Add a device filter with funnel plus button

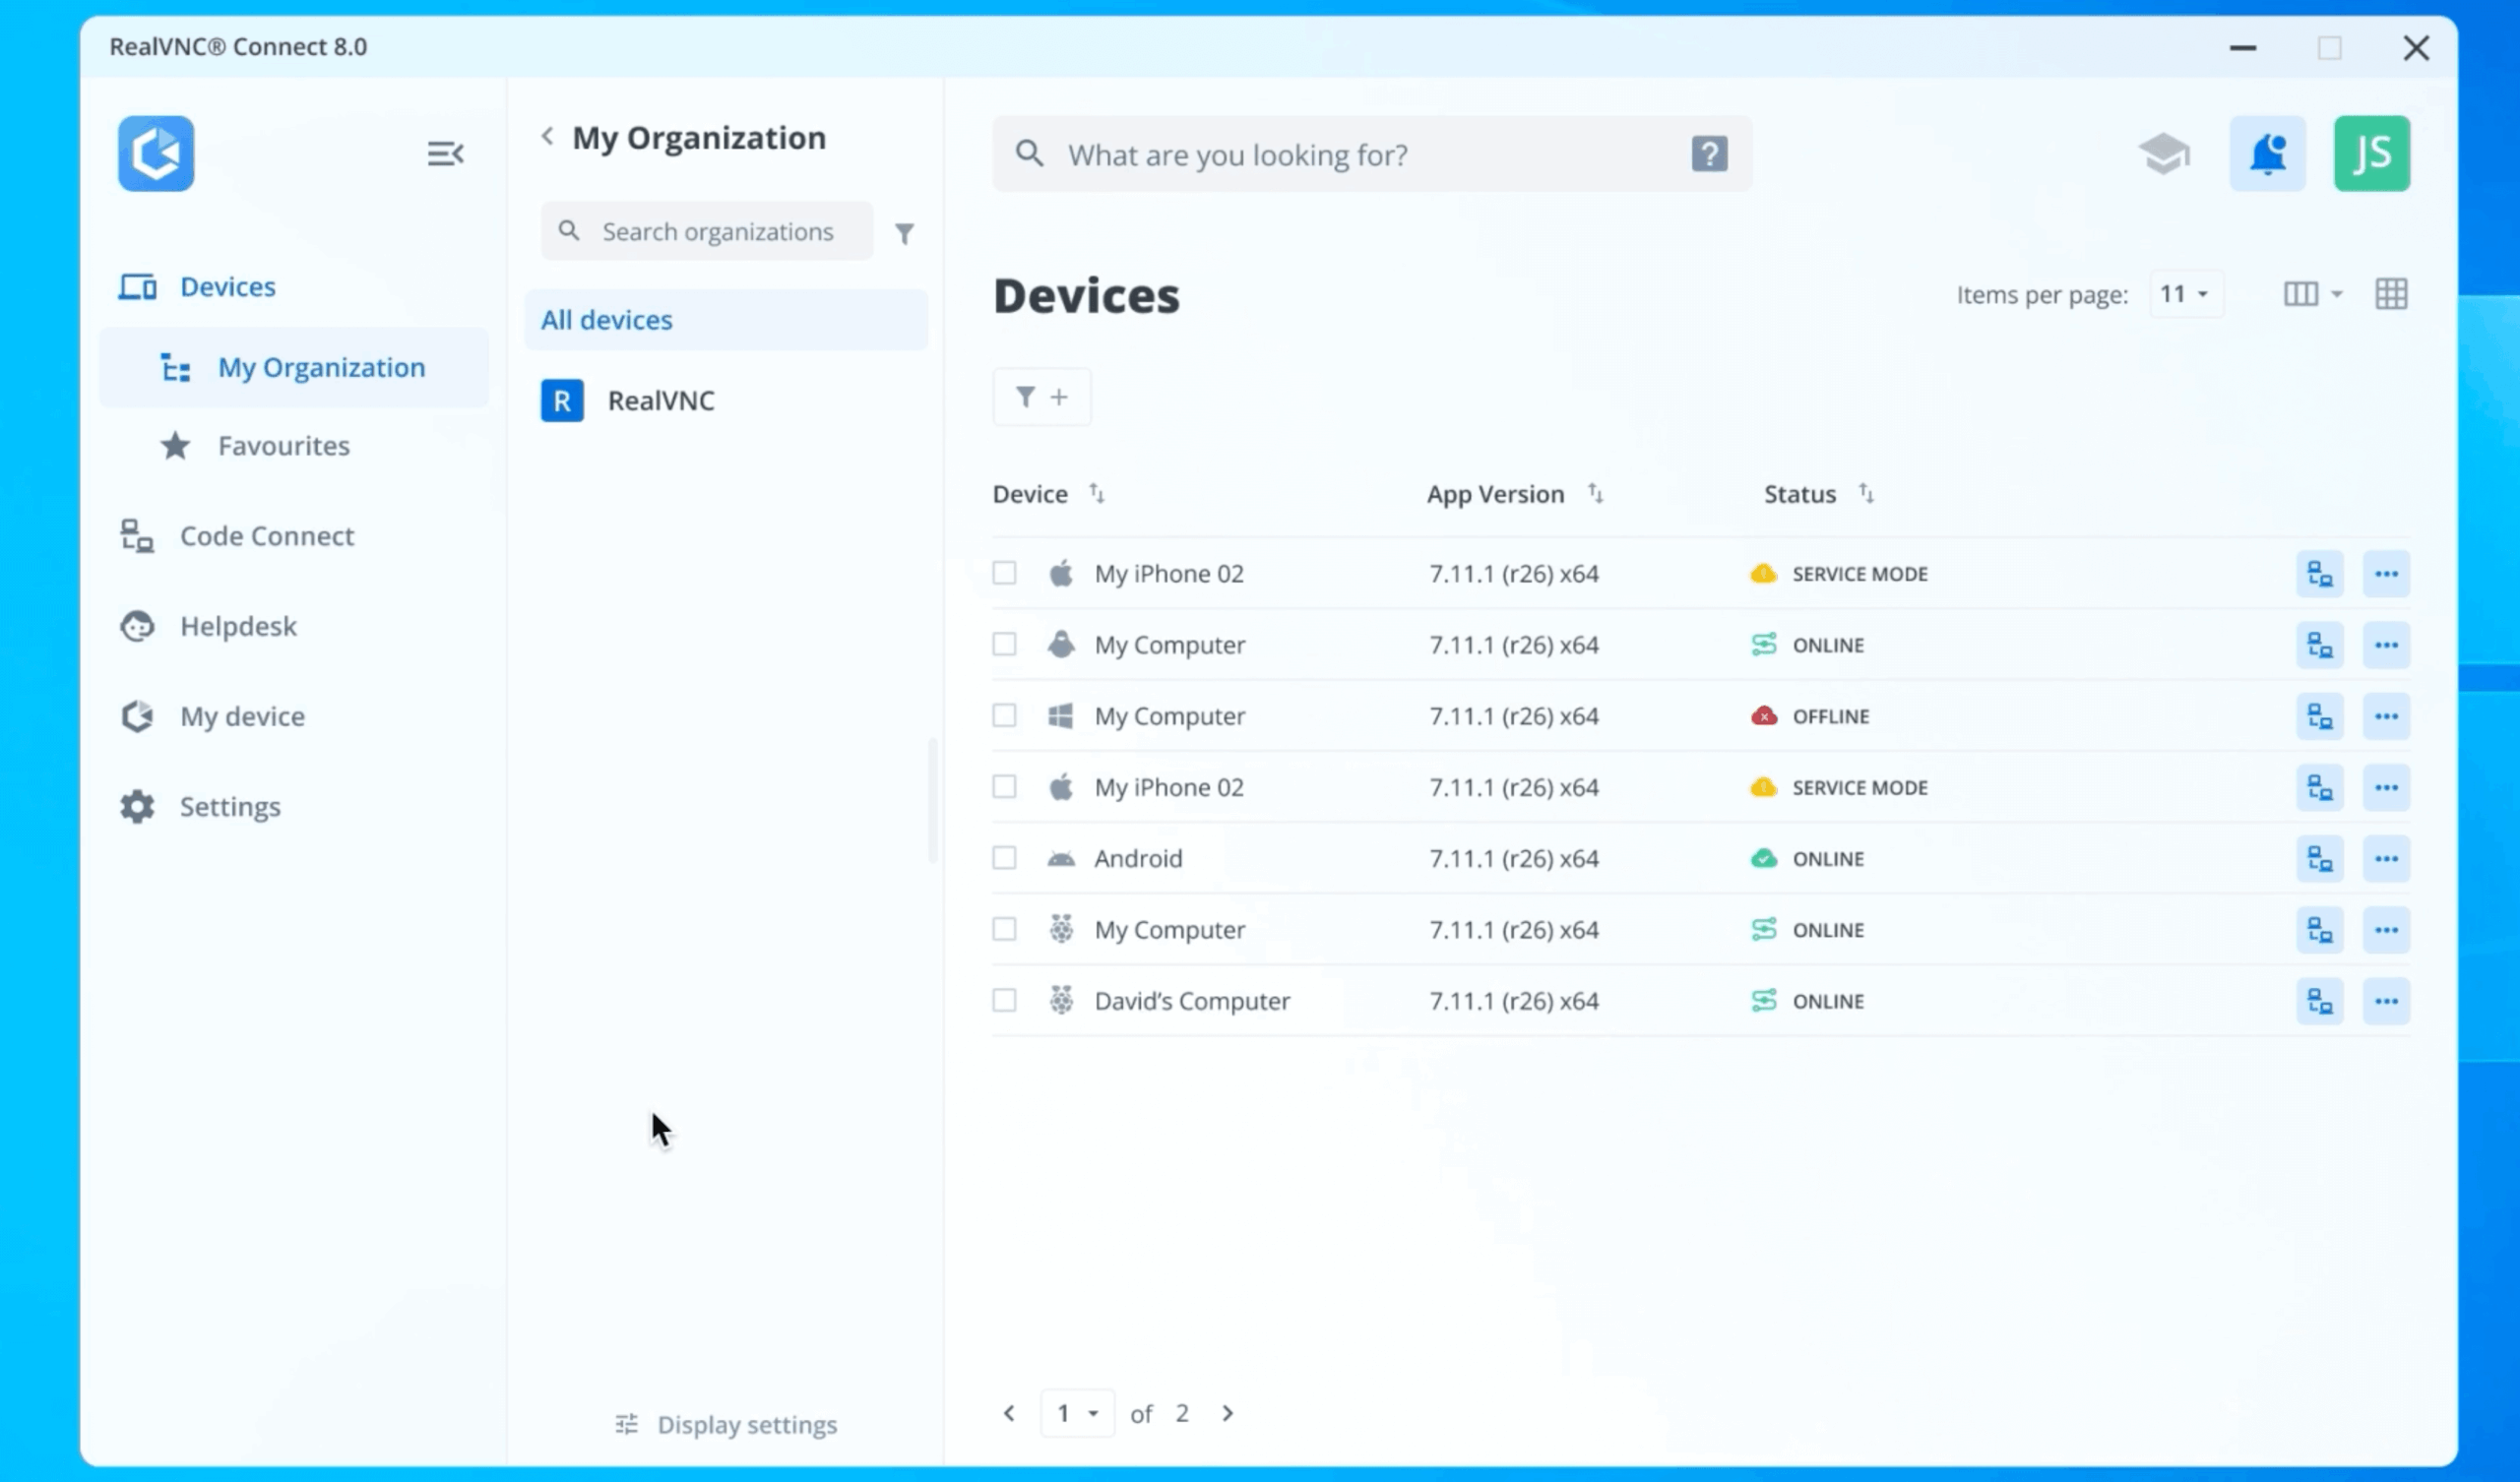1041,397
